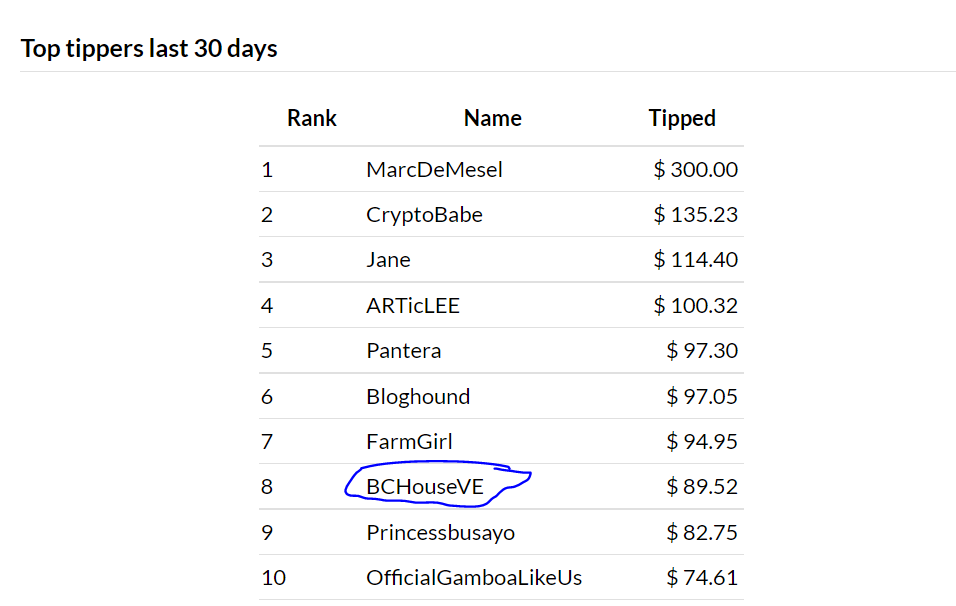
Task: Select the $ 74.61 amount
Action: 702,577
